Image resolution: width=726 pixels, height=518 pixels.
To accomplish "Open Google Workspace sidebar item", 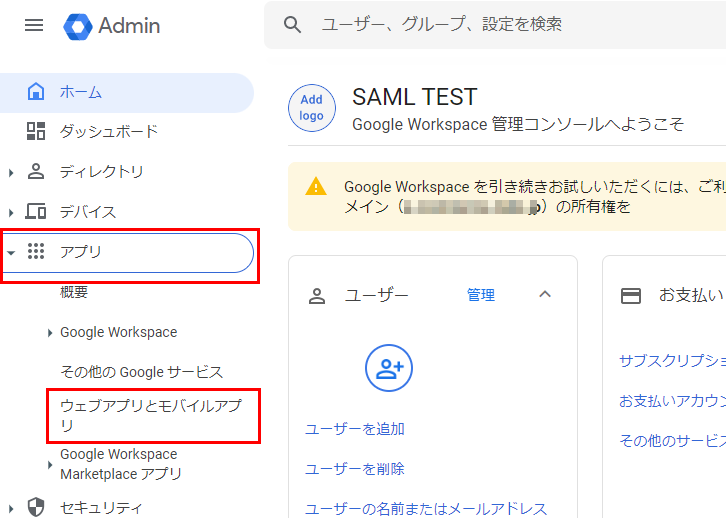I will [x=119, y=332].
